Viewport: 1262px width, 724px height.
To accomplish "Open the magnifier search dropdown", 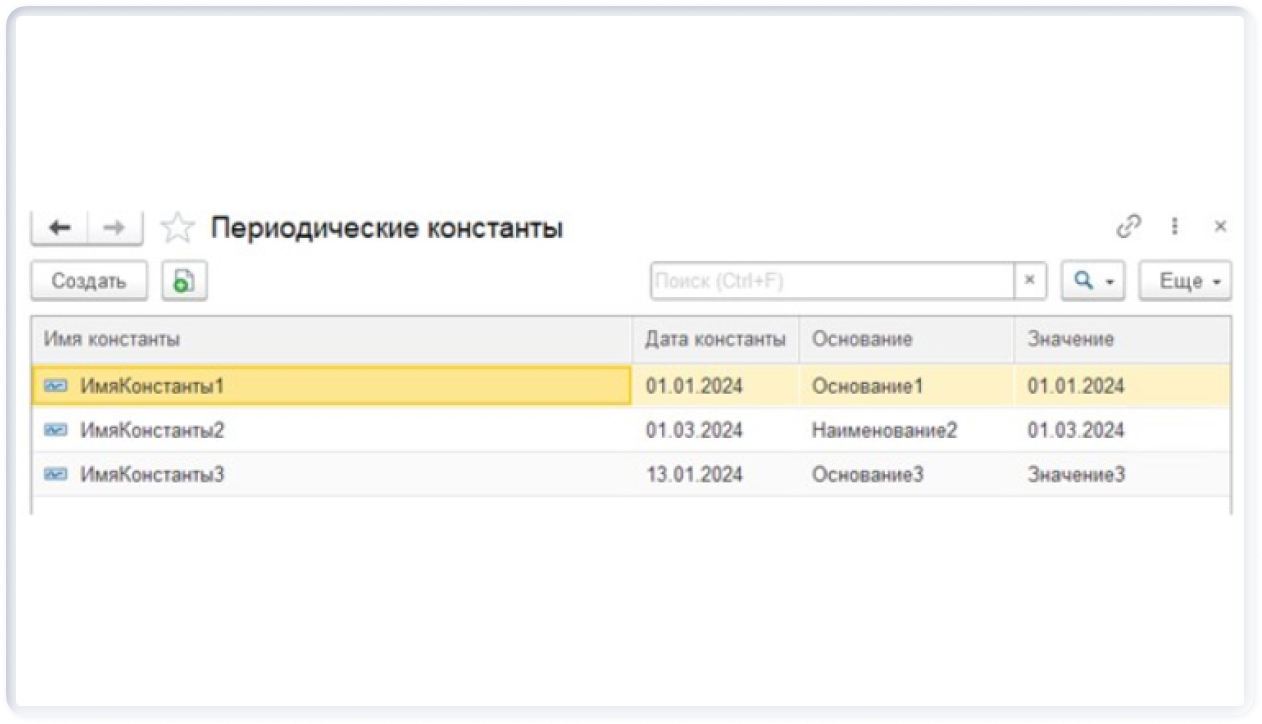I will tap(1093, 282).
